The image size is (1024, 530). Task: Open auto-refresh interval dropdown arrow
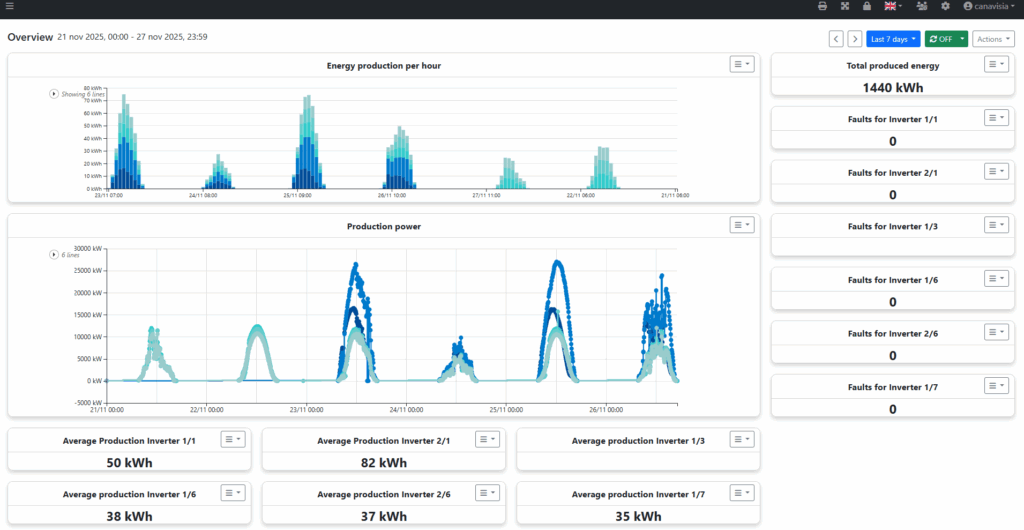click(963, 39)
